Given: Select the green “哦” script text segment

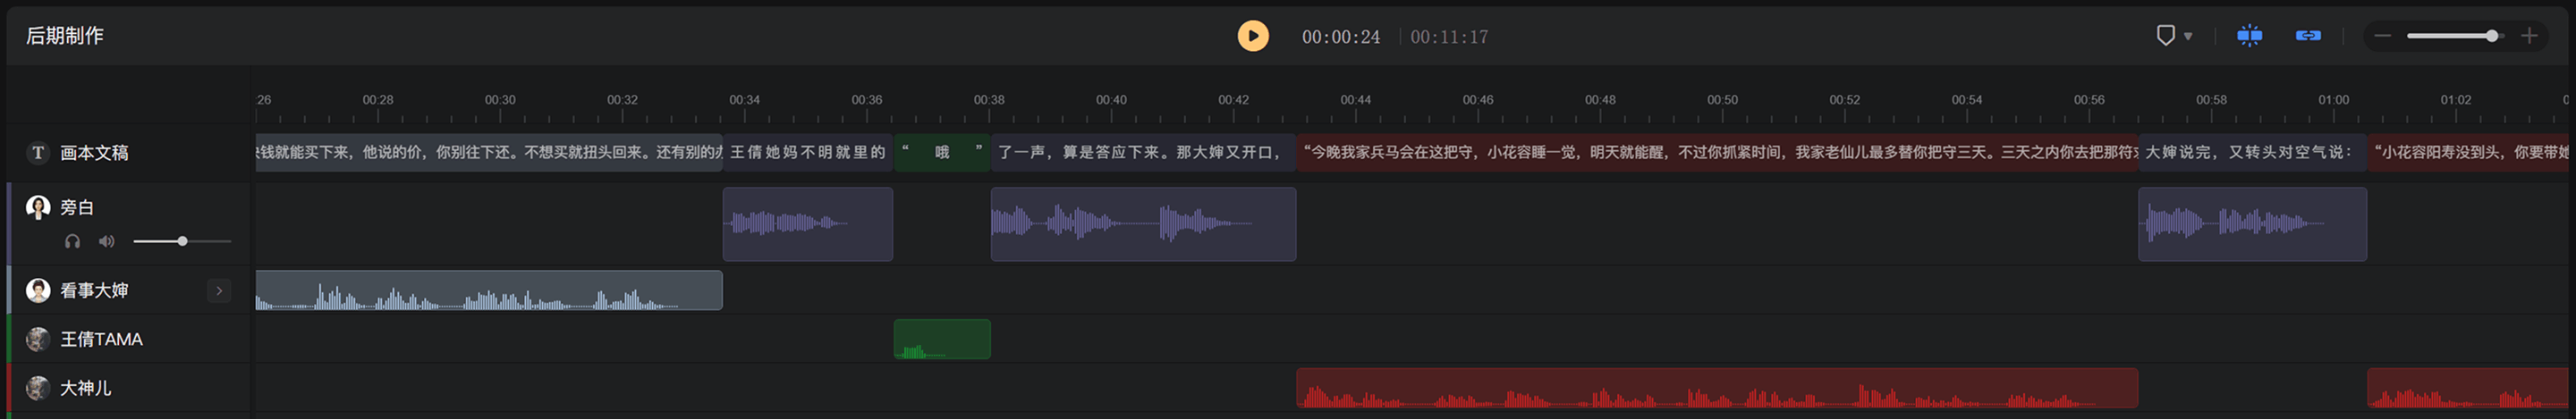Looking at the screenshot, I should point(942,153).
